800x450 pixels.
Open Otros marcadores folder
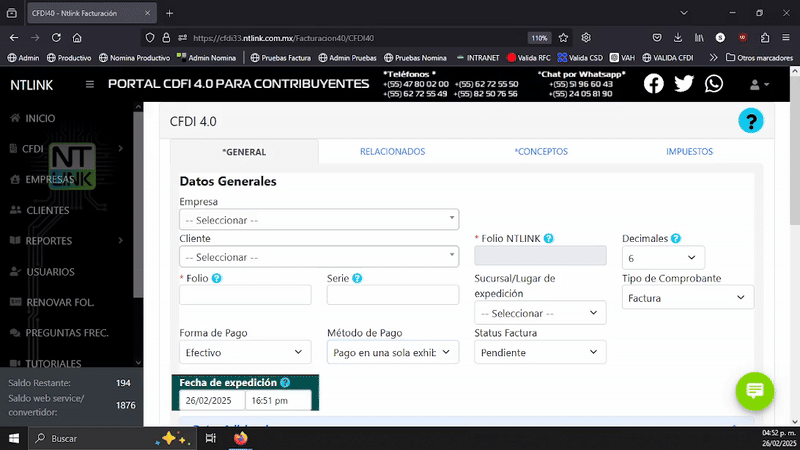tap(759, 58)
